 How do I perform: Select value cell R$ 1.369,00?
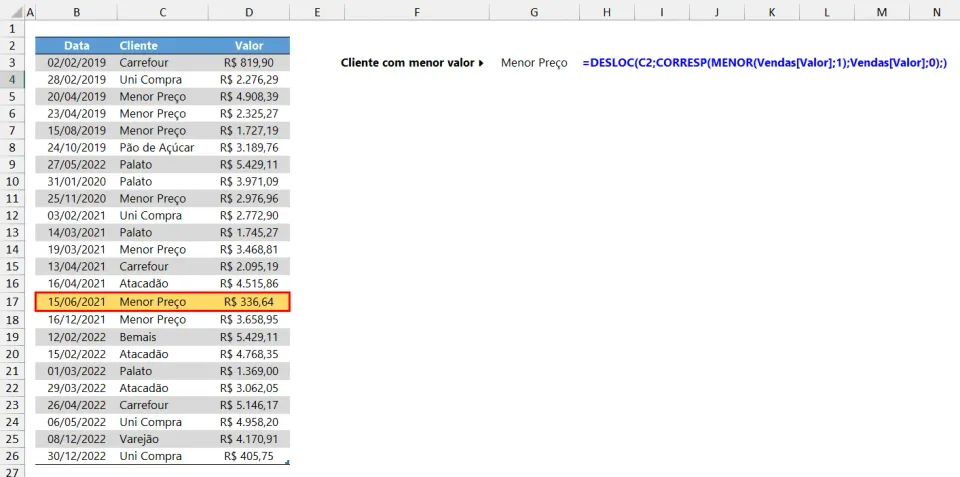tap(249, 371)
